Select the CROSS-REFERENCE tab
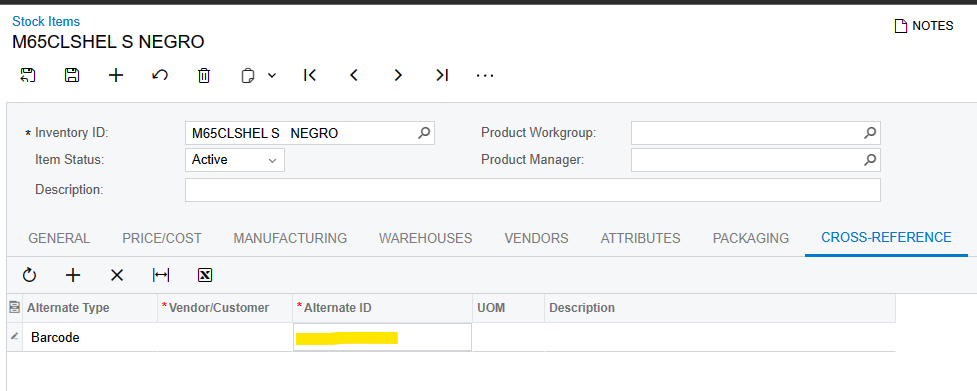 (886, 237)
